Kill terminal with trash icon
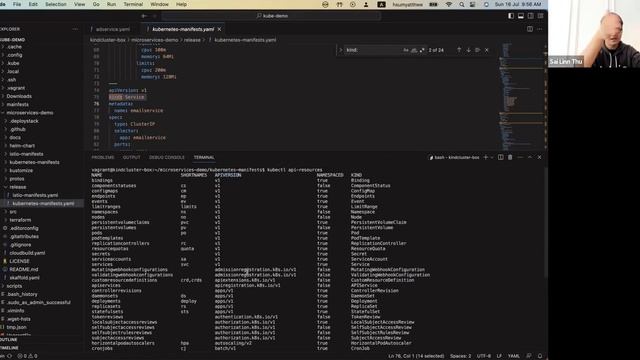The width and height of the screenshot is (640, 360). click(x=510, y=157)
